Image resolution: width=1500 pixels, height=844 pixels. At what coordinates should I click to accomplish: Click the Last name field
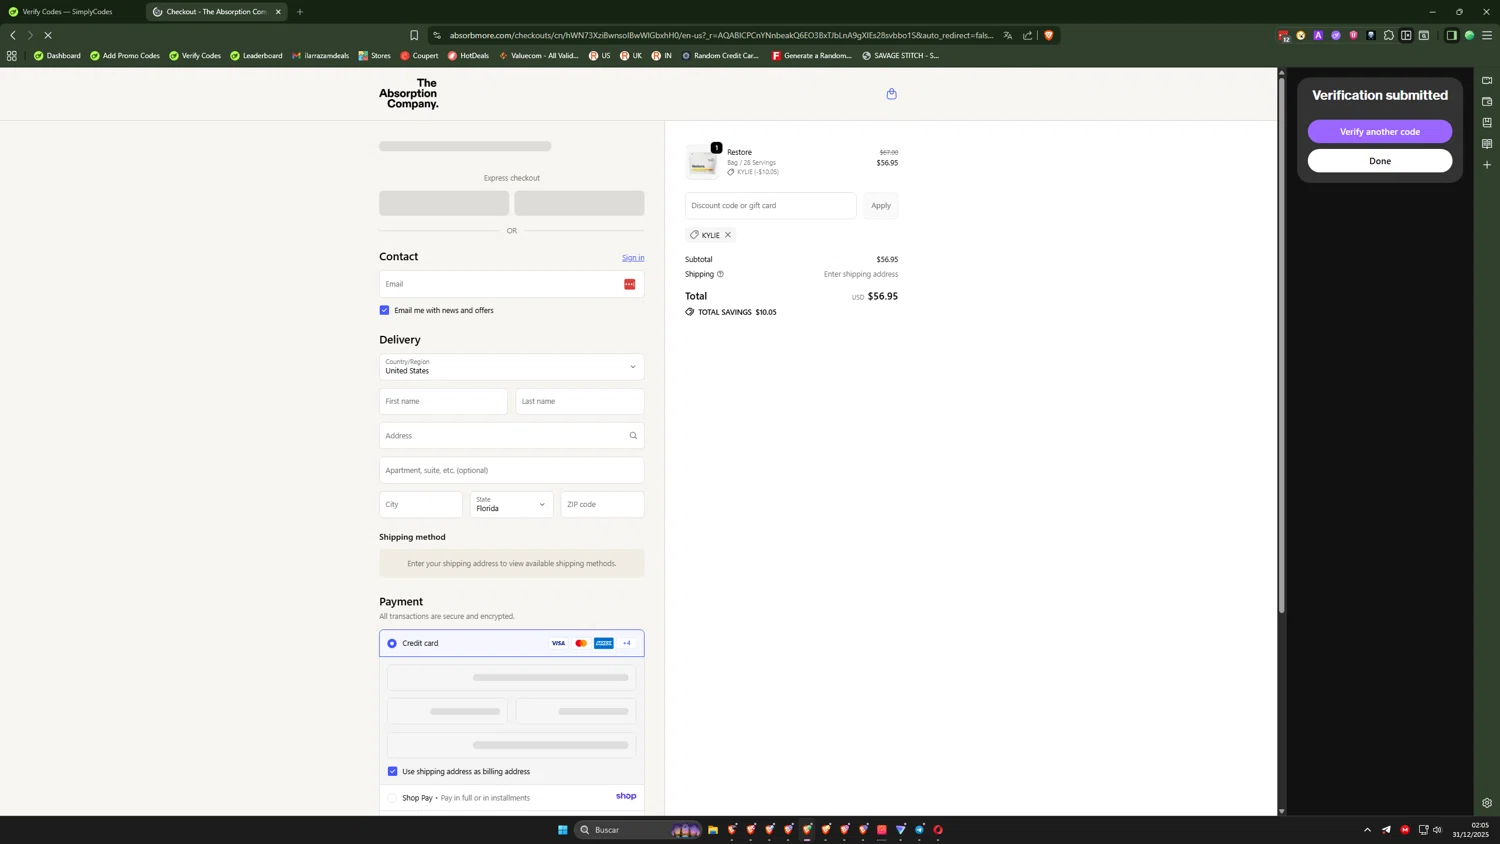click(580, 401)
